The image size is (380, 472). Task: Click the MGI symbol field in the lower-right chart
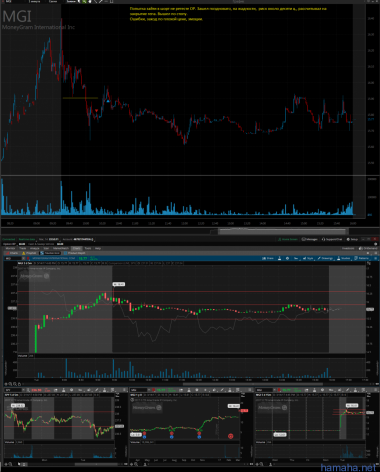click(x=264, y=390)
